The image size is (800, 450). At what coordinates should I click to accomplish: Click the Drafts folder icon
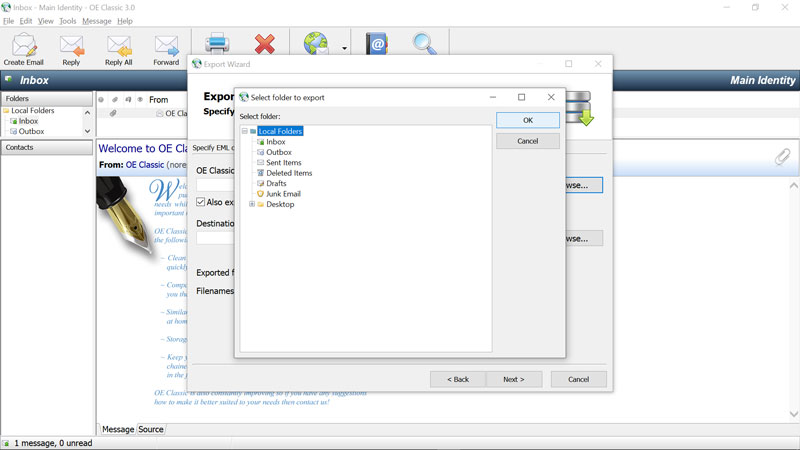point(260,183)
